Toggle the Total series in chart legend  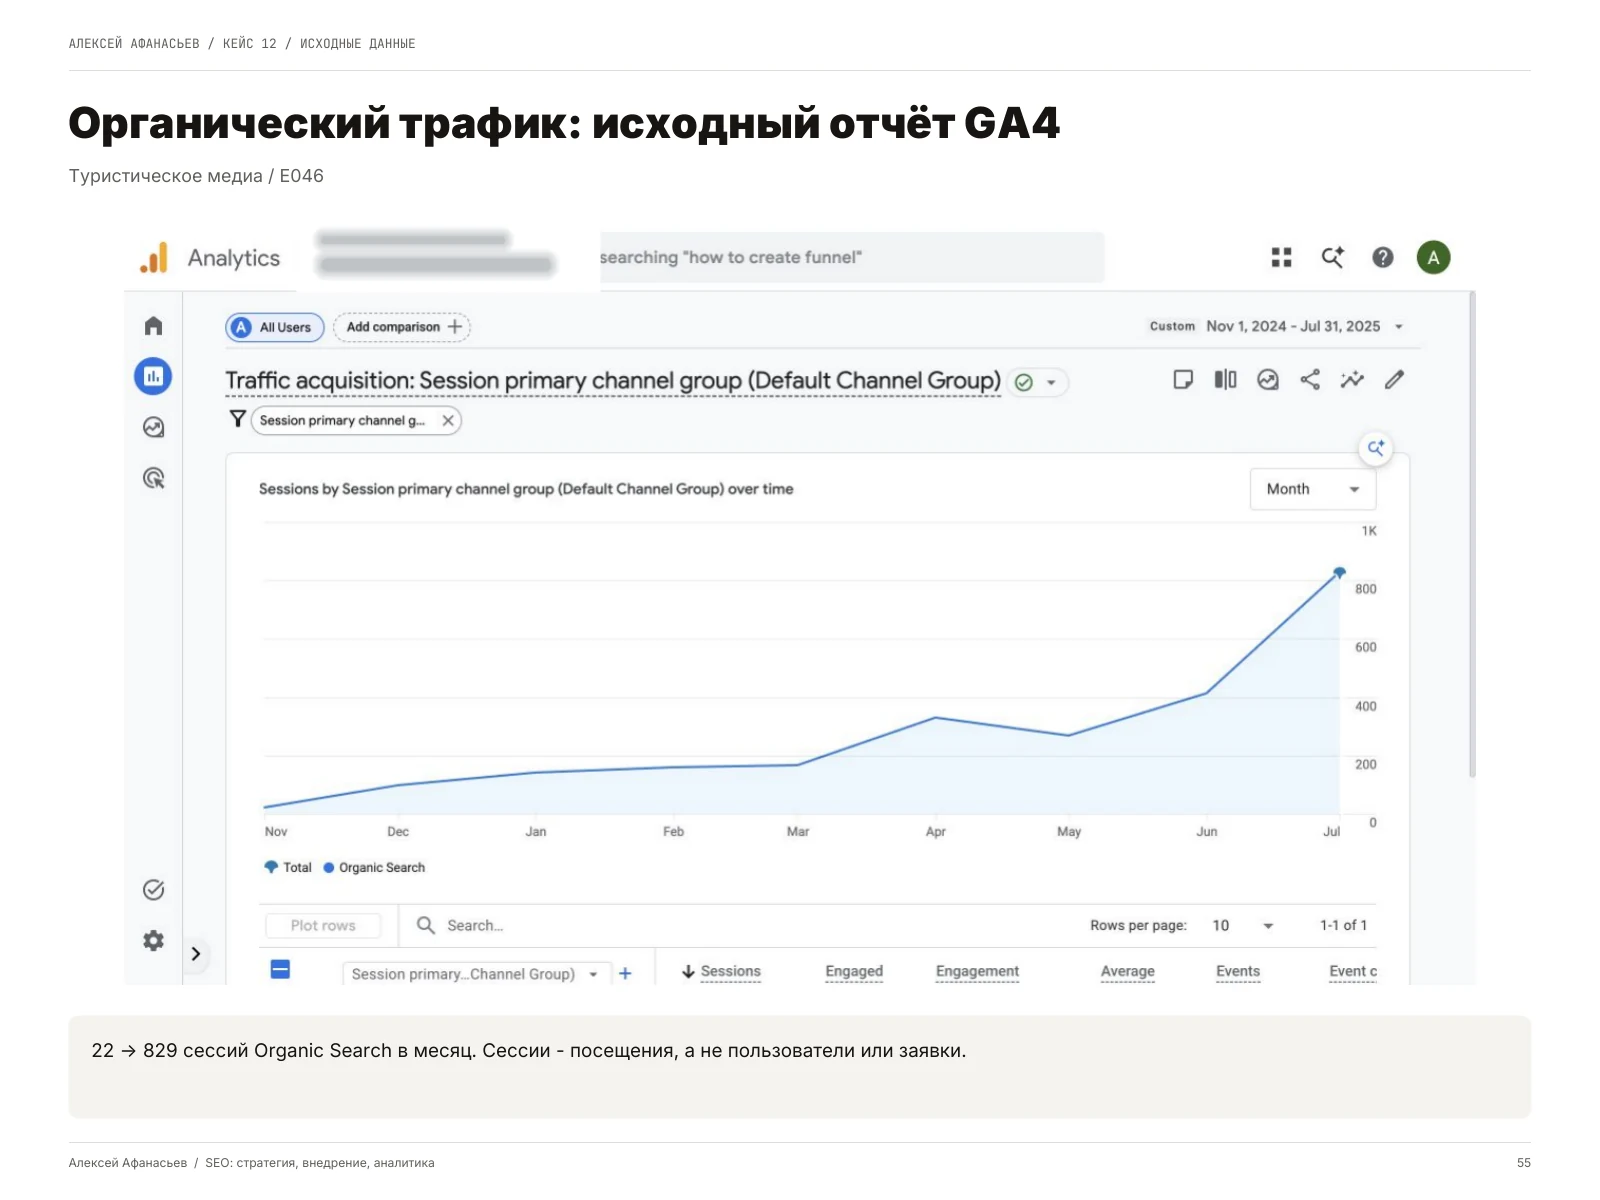288,867
